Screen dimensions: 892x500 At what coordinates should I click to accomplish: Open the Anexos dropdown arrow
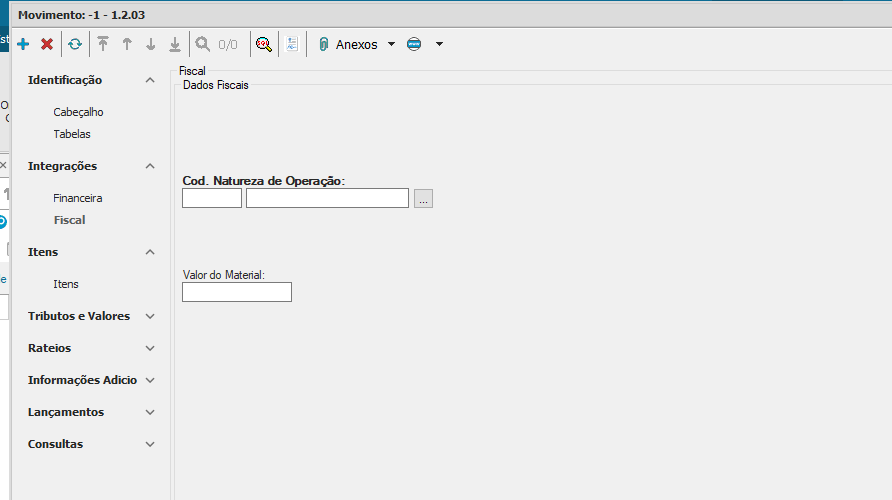pyautogui.click(x=391, y=44)
